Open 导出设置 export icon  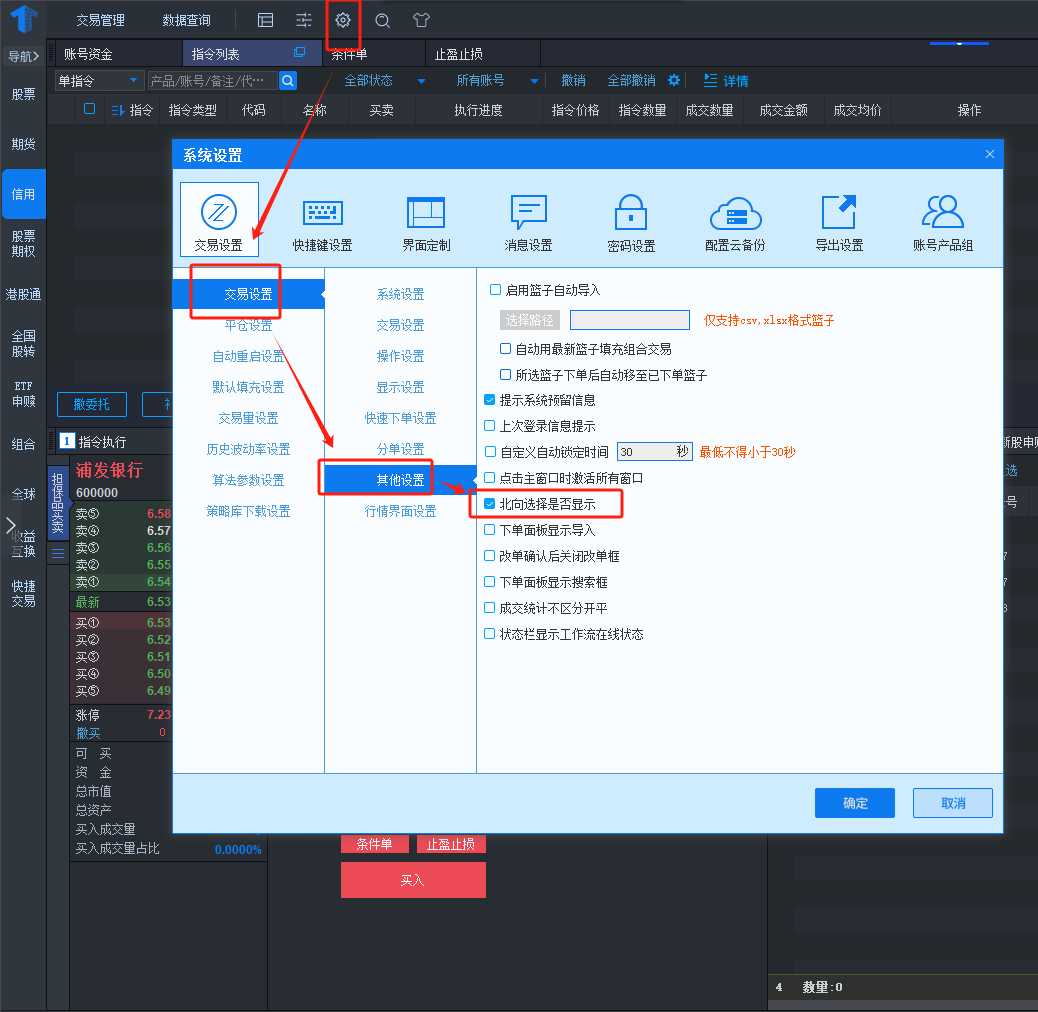(839, 224)
